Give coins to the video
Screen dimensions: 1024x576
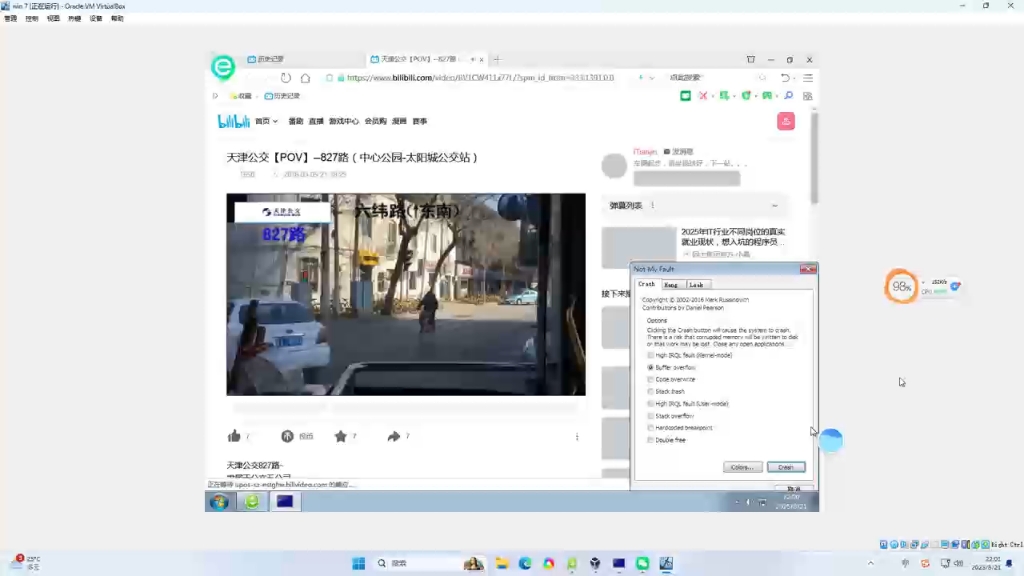tap(287, 436)
